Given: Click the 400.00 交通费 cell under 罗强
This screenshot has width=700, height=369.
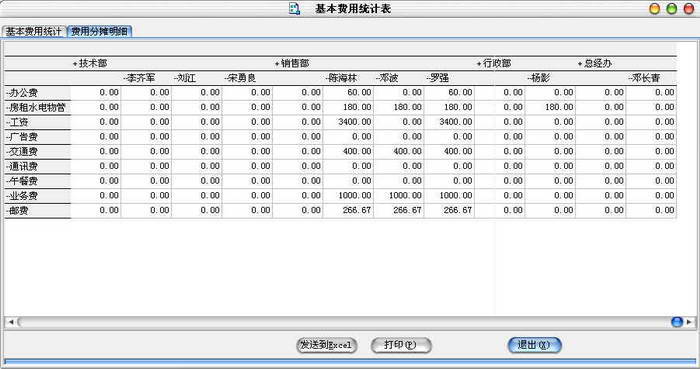Looking at the screenshot, I should pyautogui.click(x=449, y=151).
